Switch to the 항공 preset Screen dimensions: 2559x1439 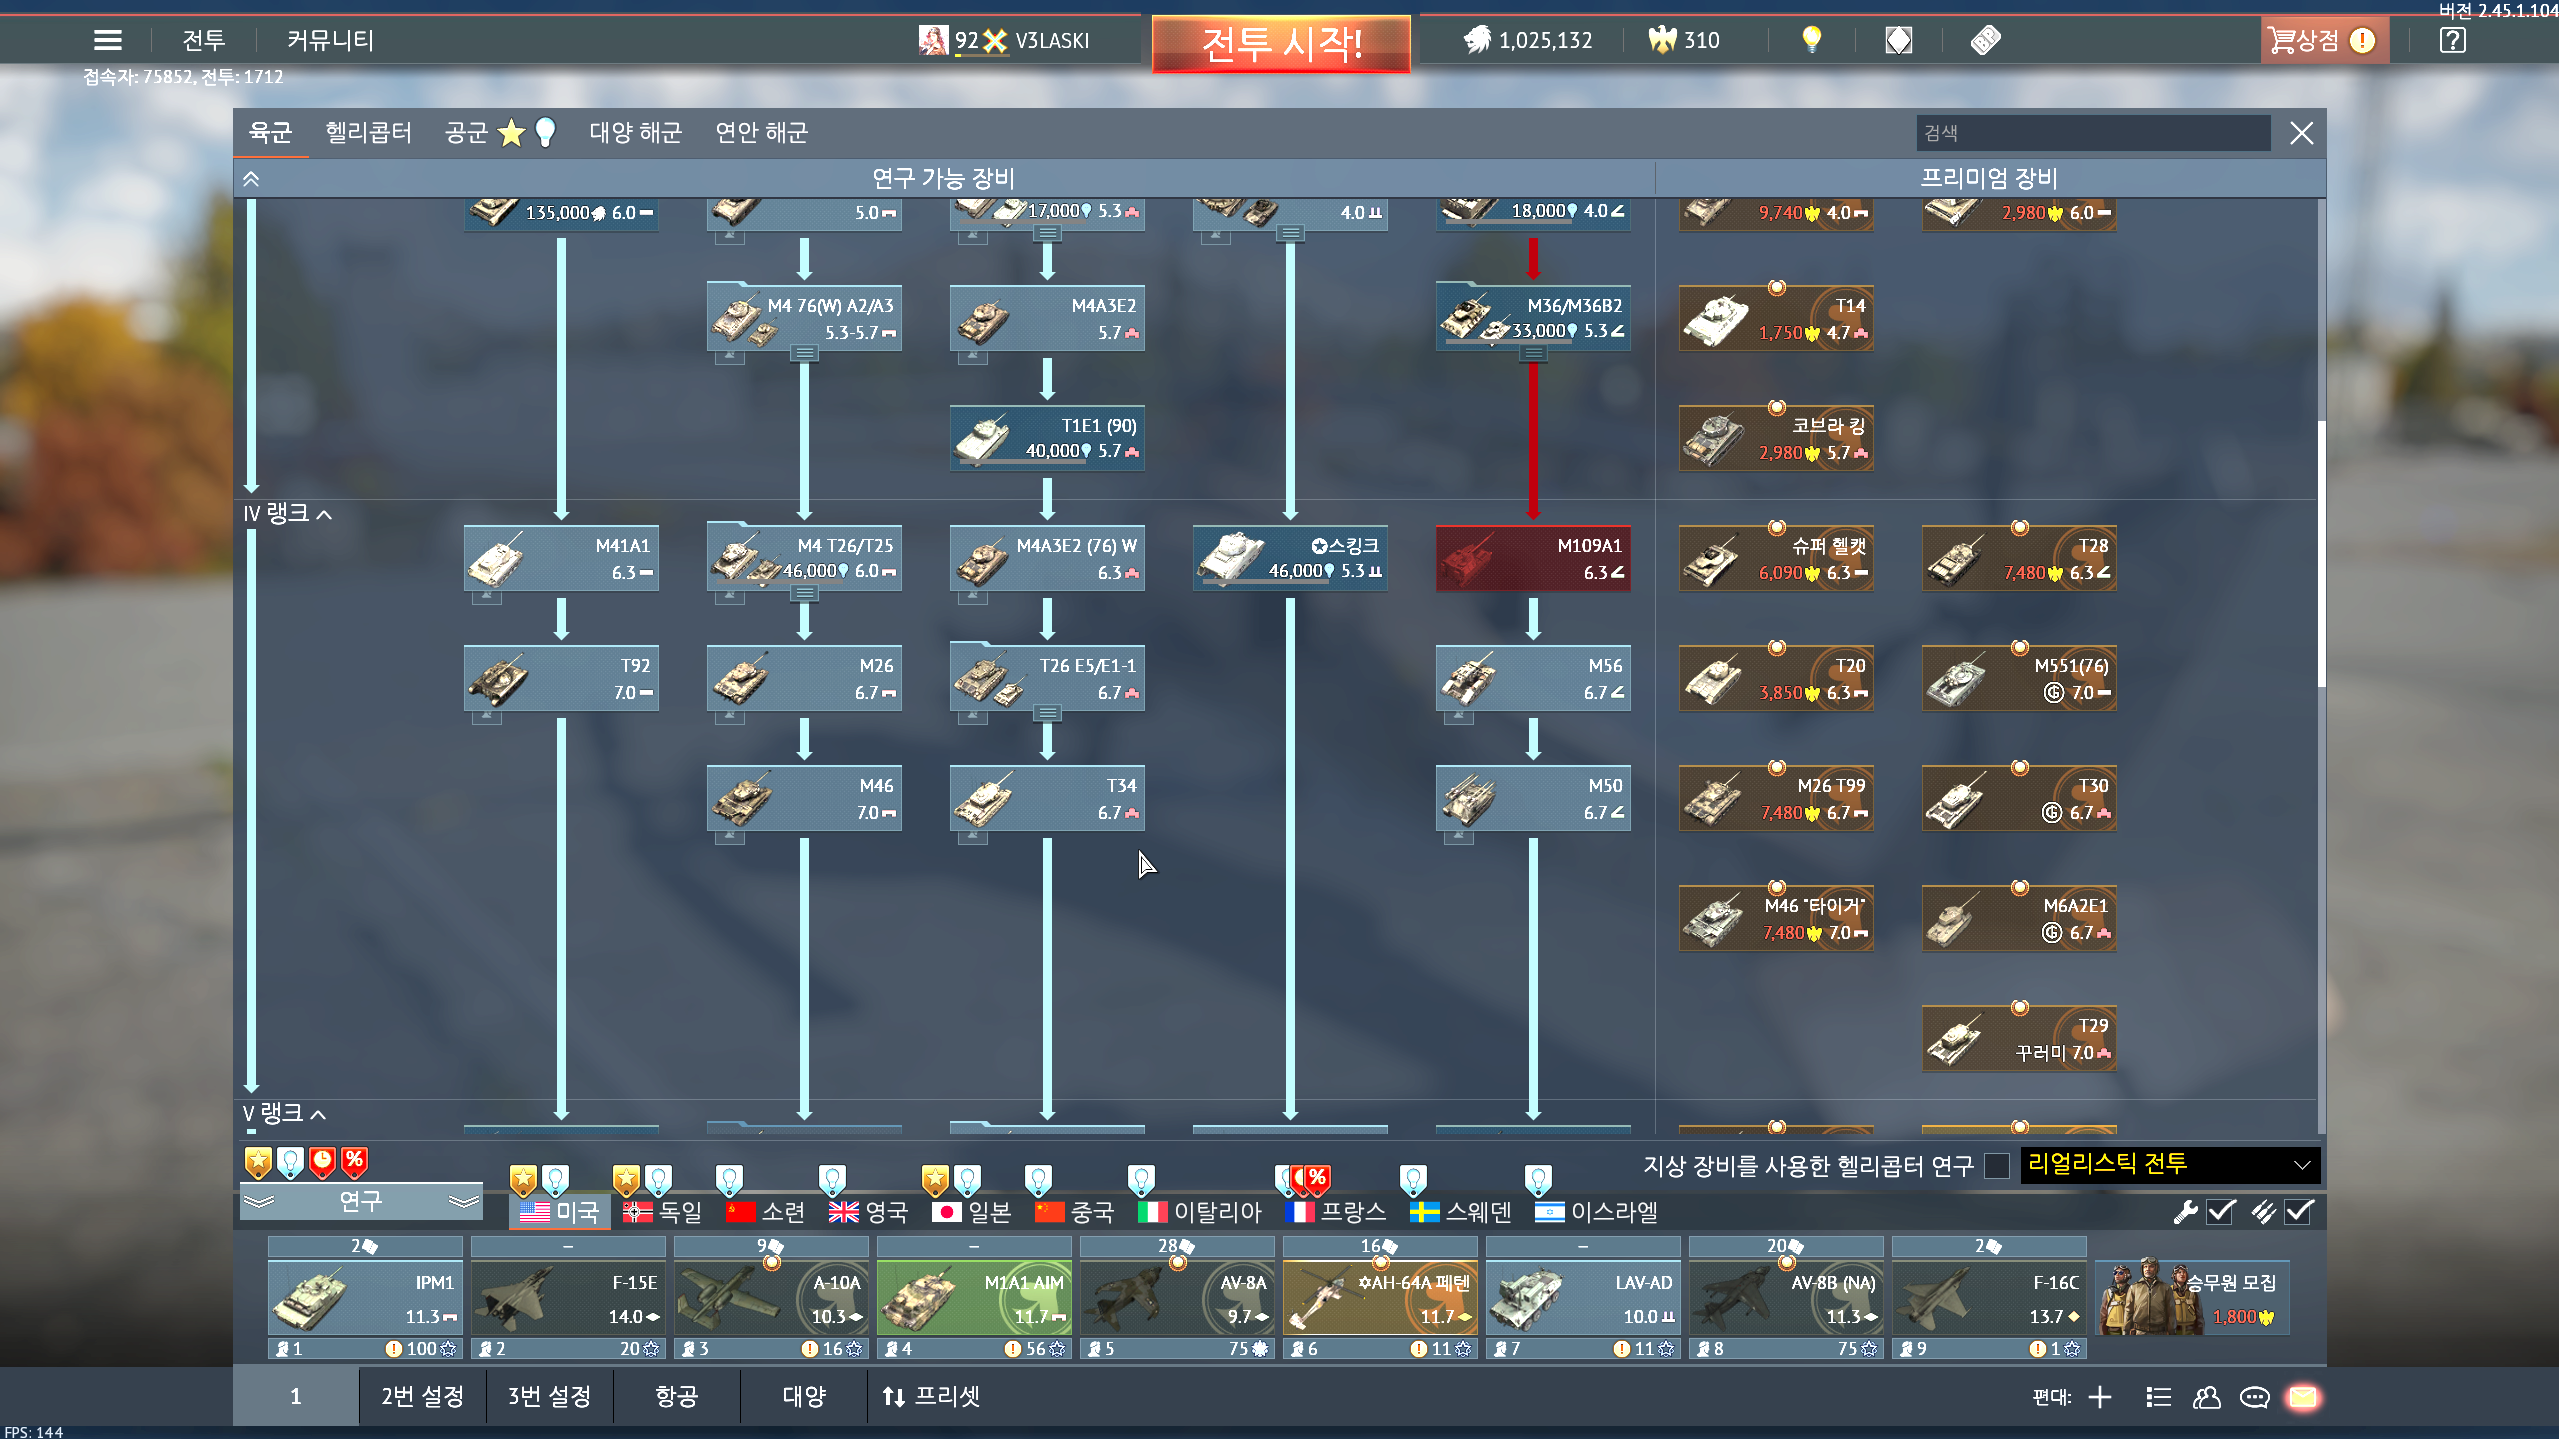(x=677, y=1396)
